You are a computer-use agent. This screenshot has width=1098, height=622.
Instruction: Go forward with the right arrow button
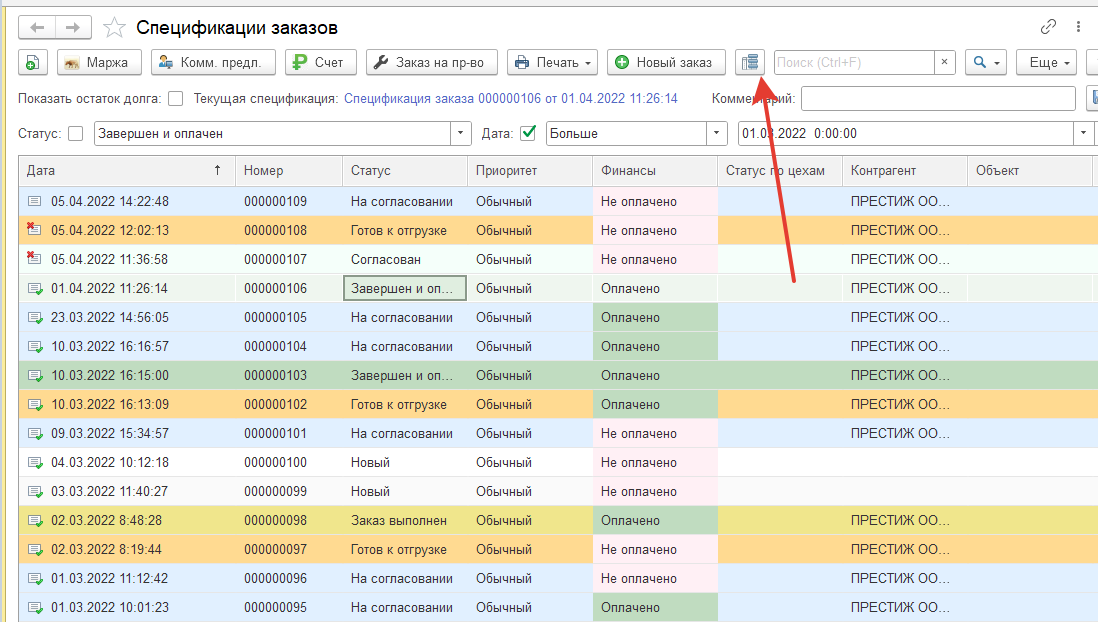coord(73,27)
